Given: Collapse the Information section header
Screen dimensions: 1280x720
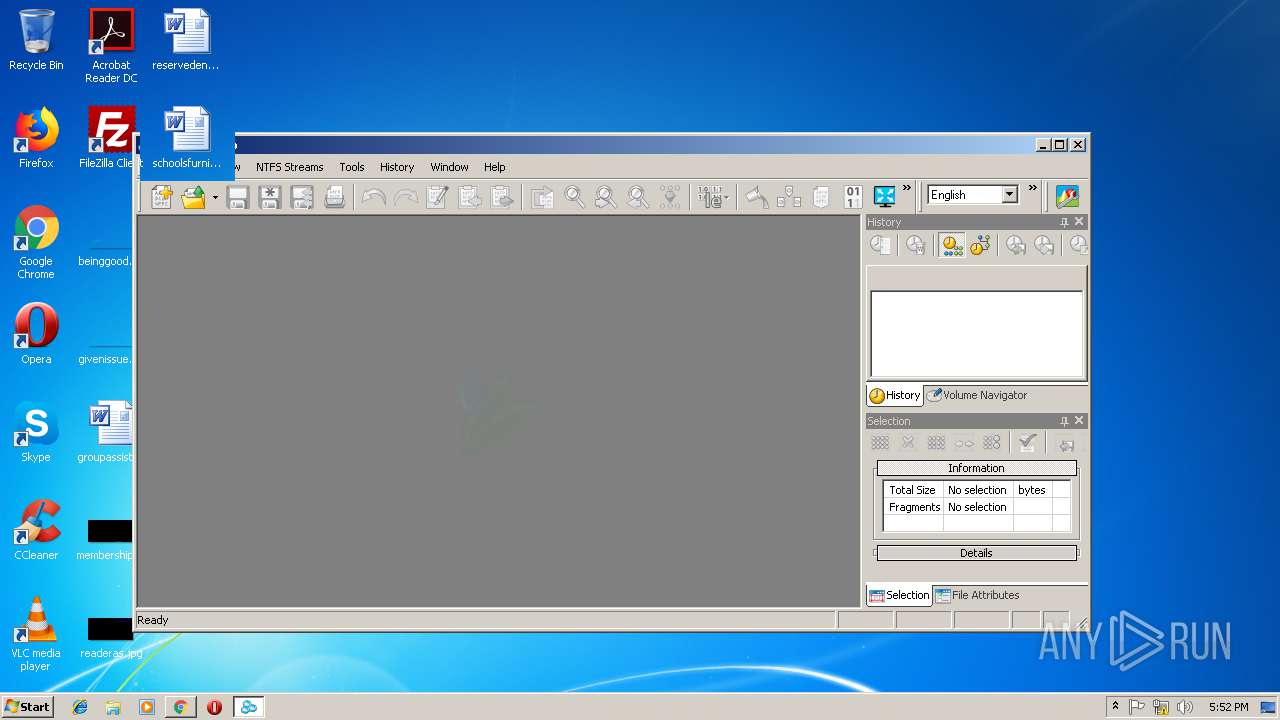Looking at the screenshot, I should tap(976, 468).
